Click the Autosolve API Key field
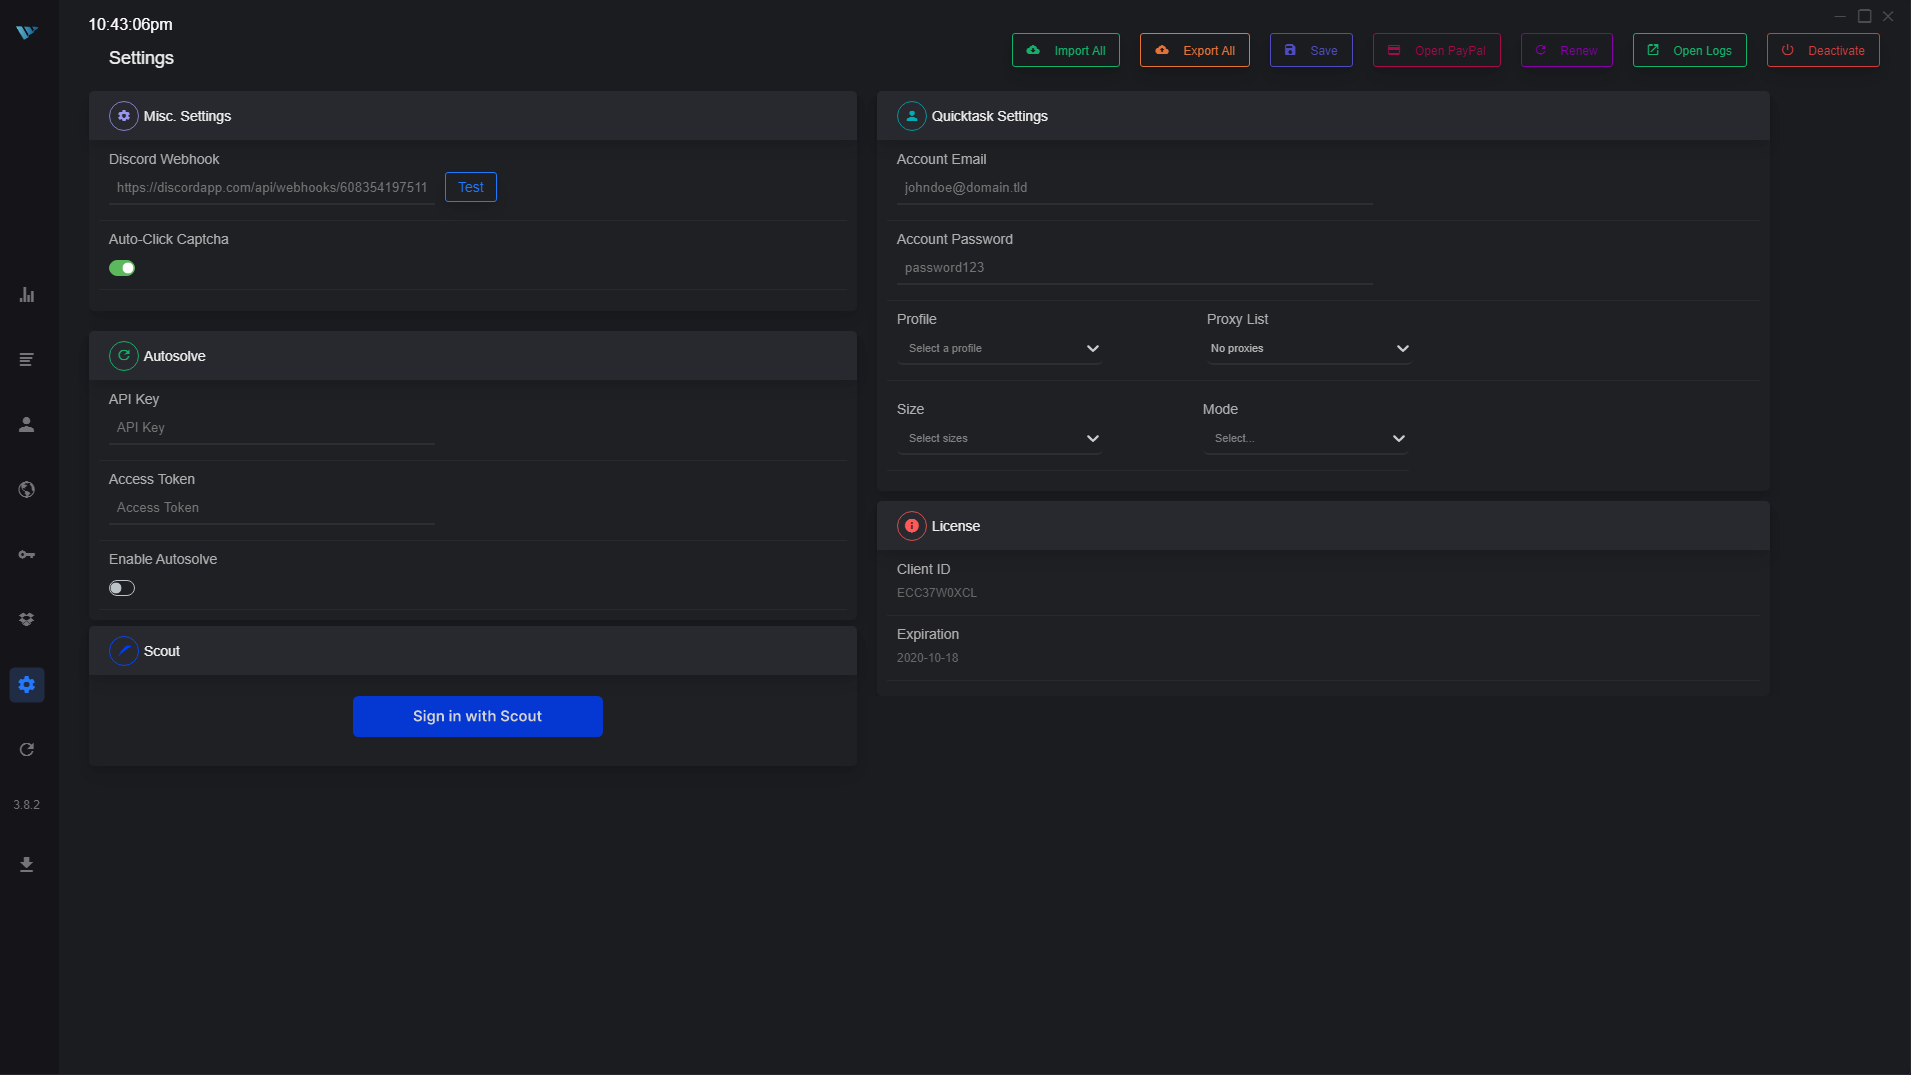Viewport: 1911px width, 1075px height. 271,428
